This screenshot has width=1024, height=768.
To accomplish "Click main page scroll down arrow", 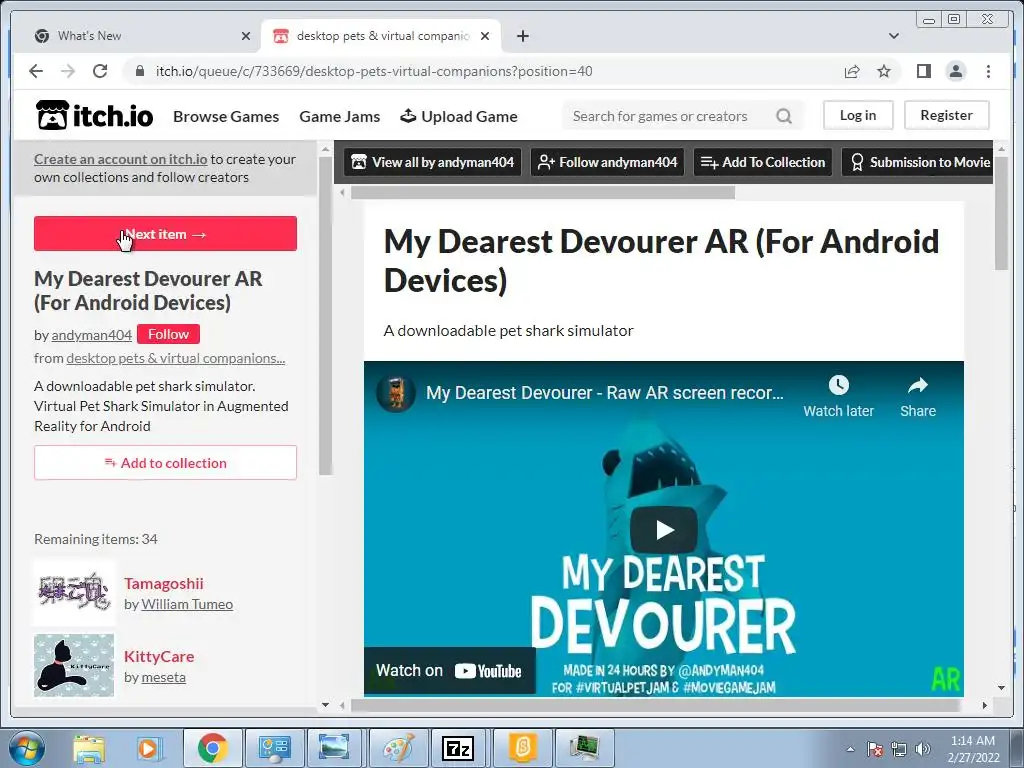I will [1001, 688].
